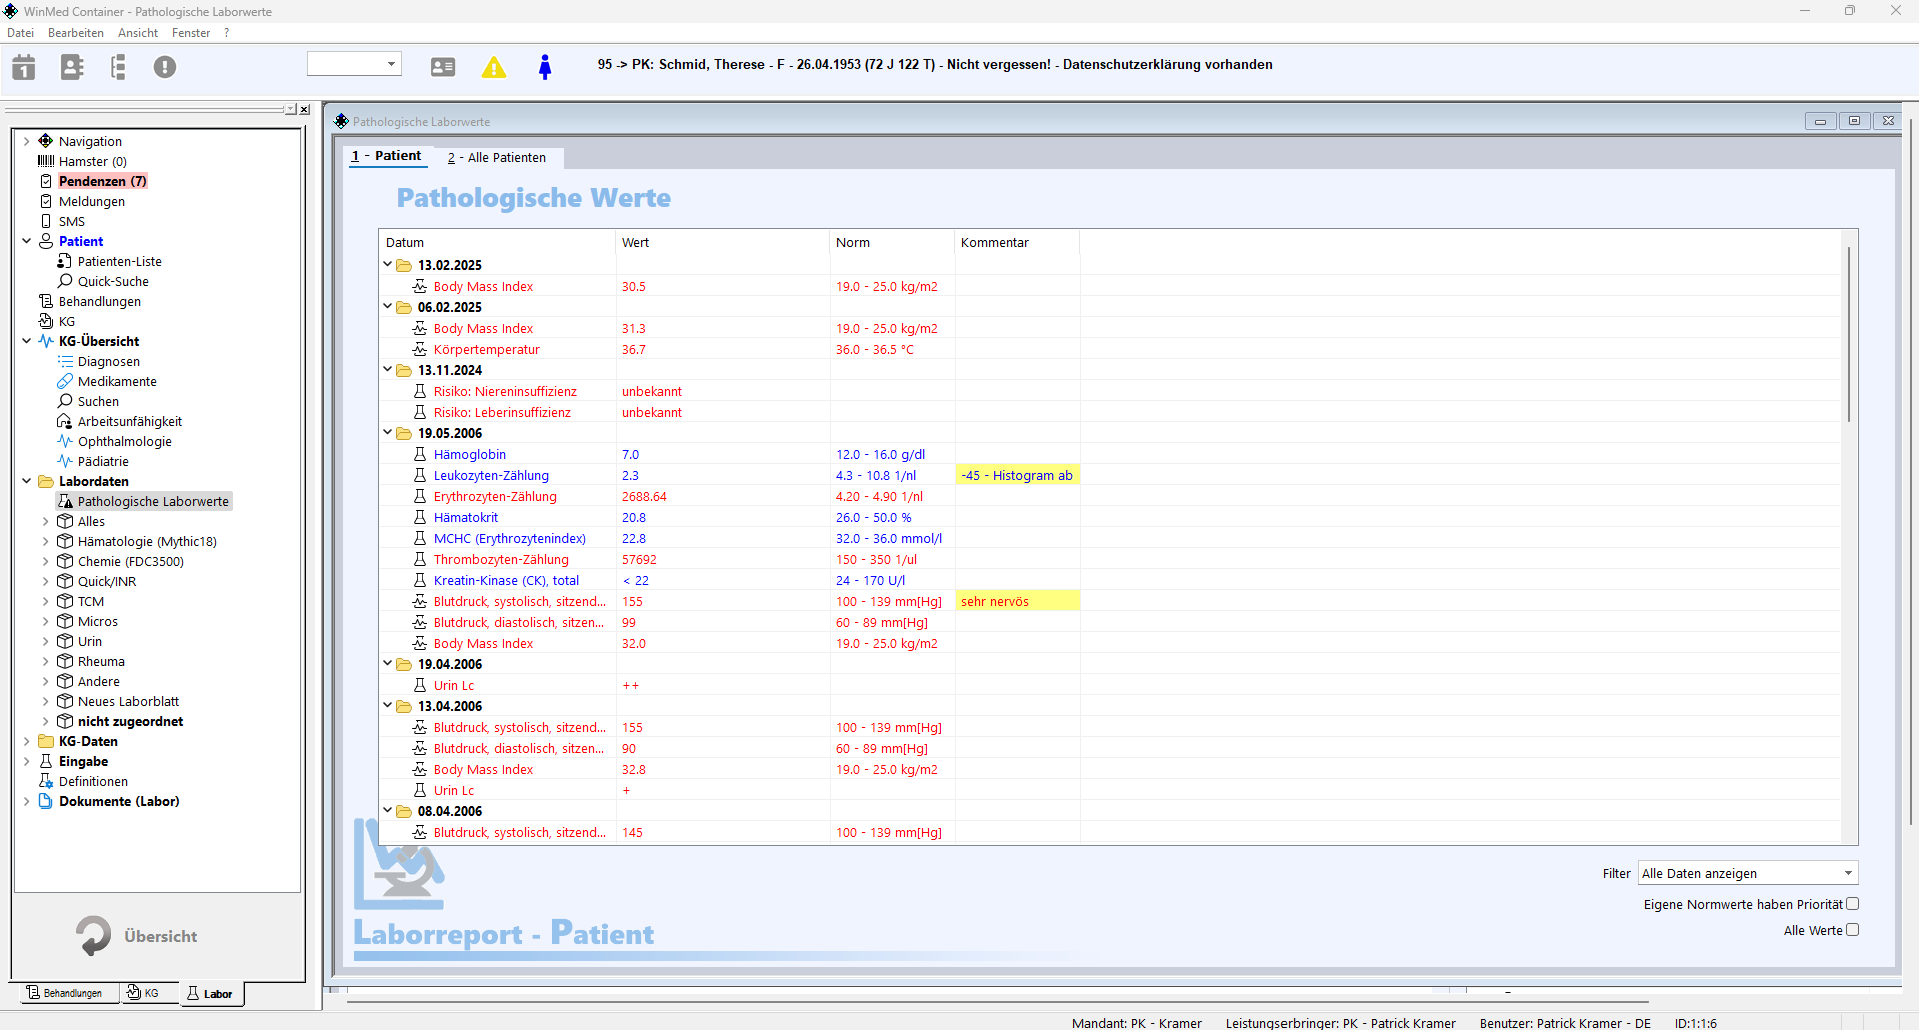Open Medikamente entry

tap(117, 381)
